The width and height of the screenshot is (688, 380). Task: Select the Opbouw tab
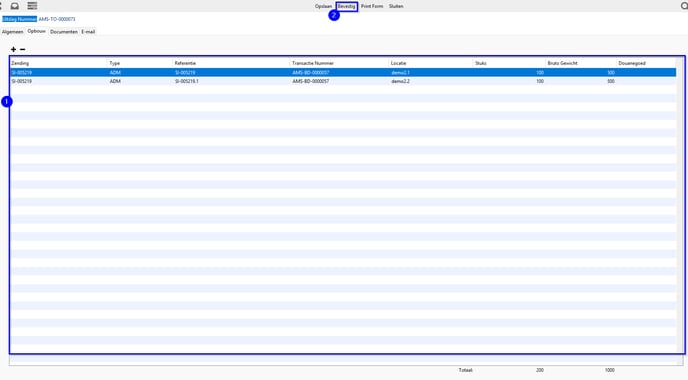coord(36,31)
